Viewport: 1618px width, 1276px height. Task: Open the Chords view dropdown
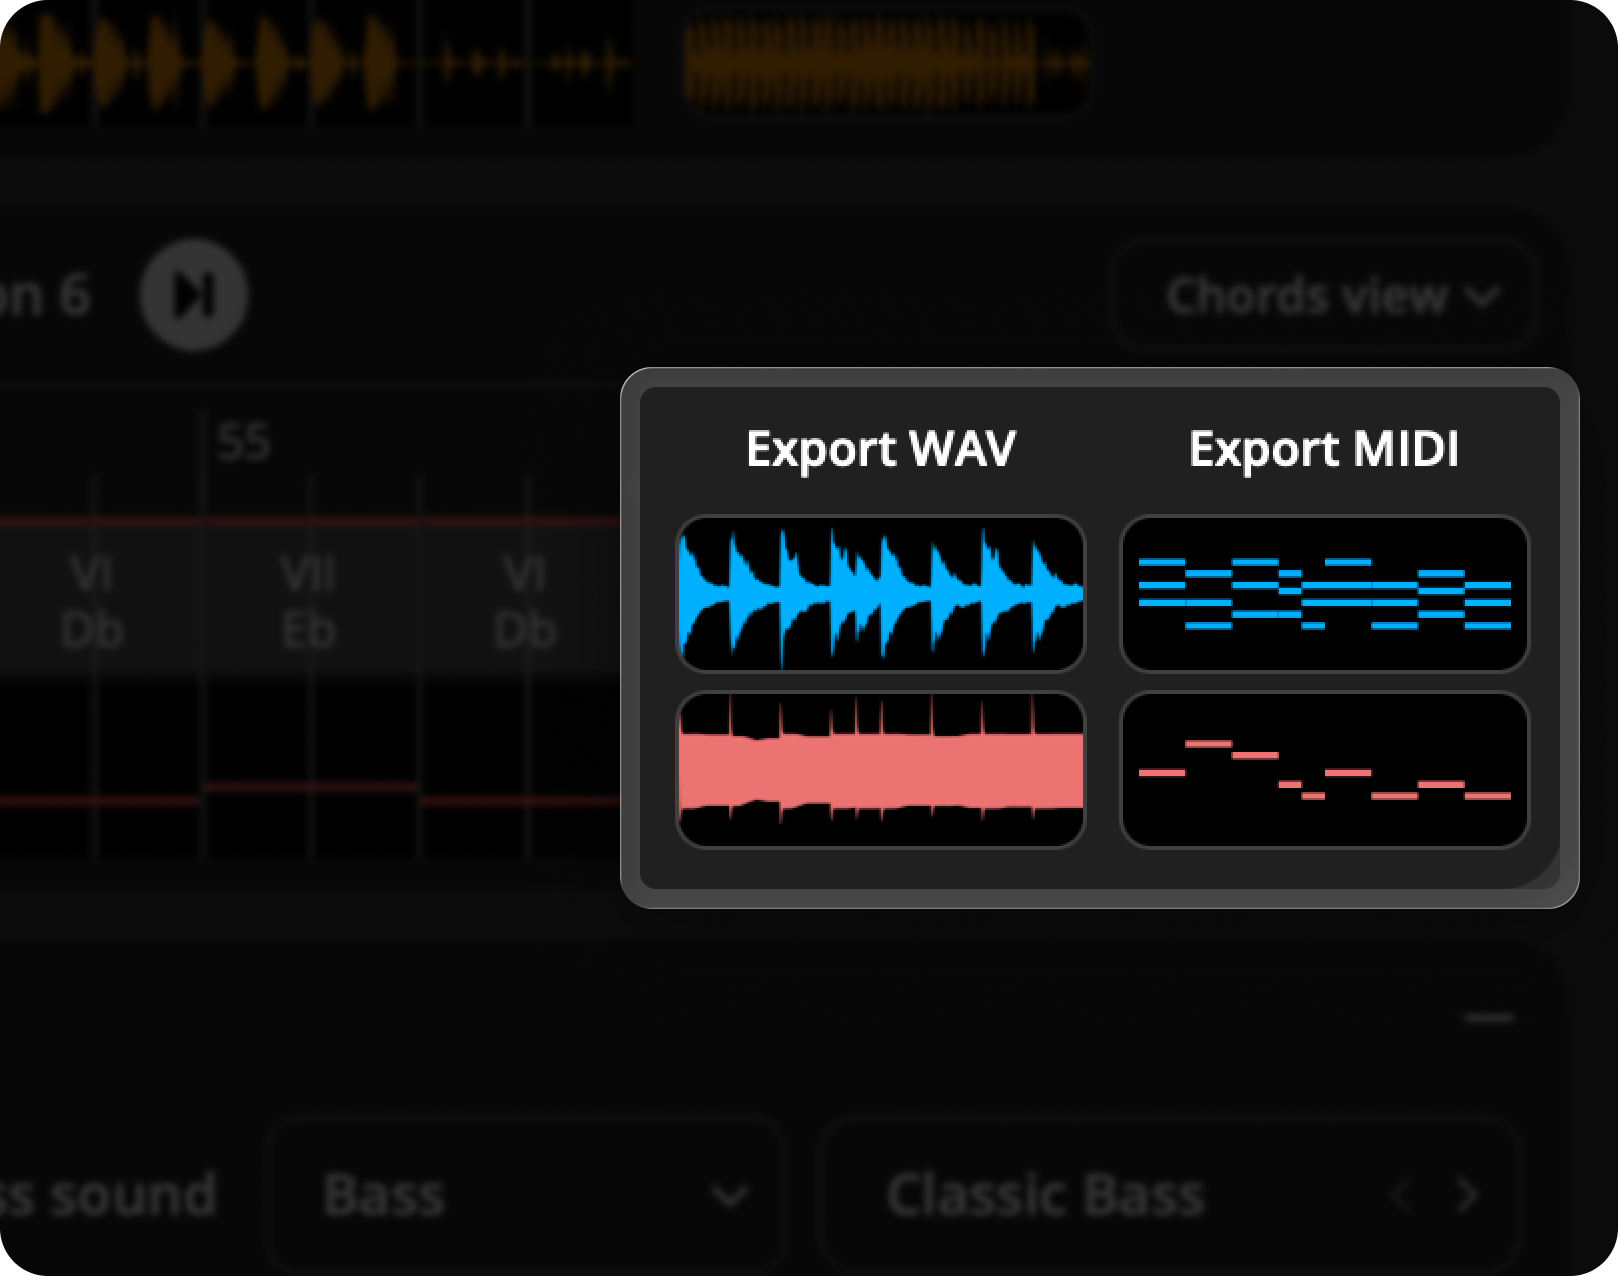click(x=1323, y=296)
